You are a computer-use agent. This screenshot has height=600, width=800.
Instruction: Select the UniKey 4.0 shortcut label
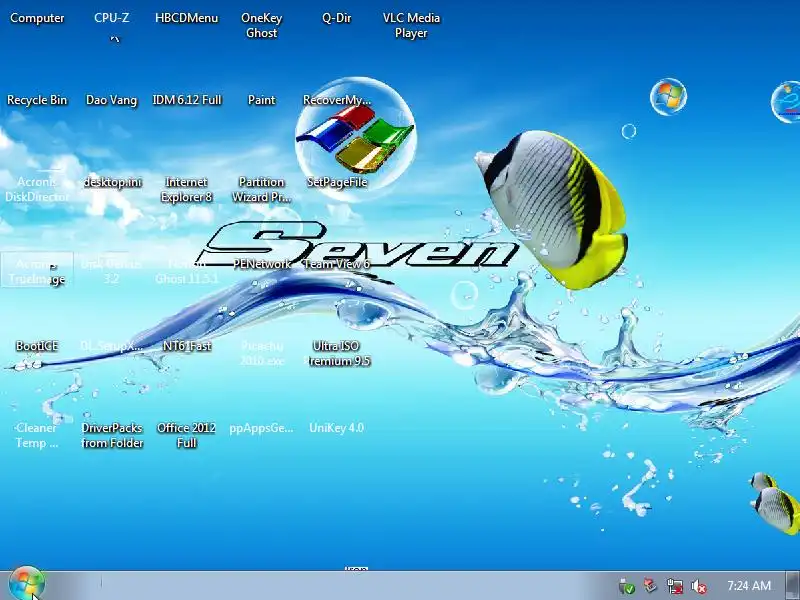(337, 428)
